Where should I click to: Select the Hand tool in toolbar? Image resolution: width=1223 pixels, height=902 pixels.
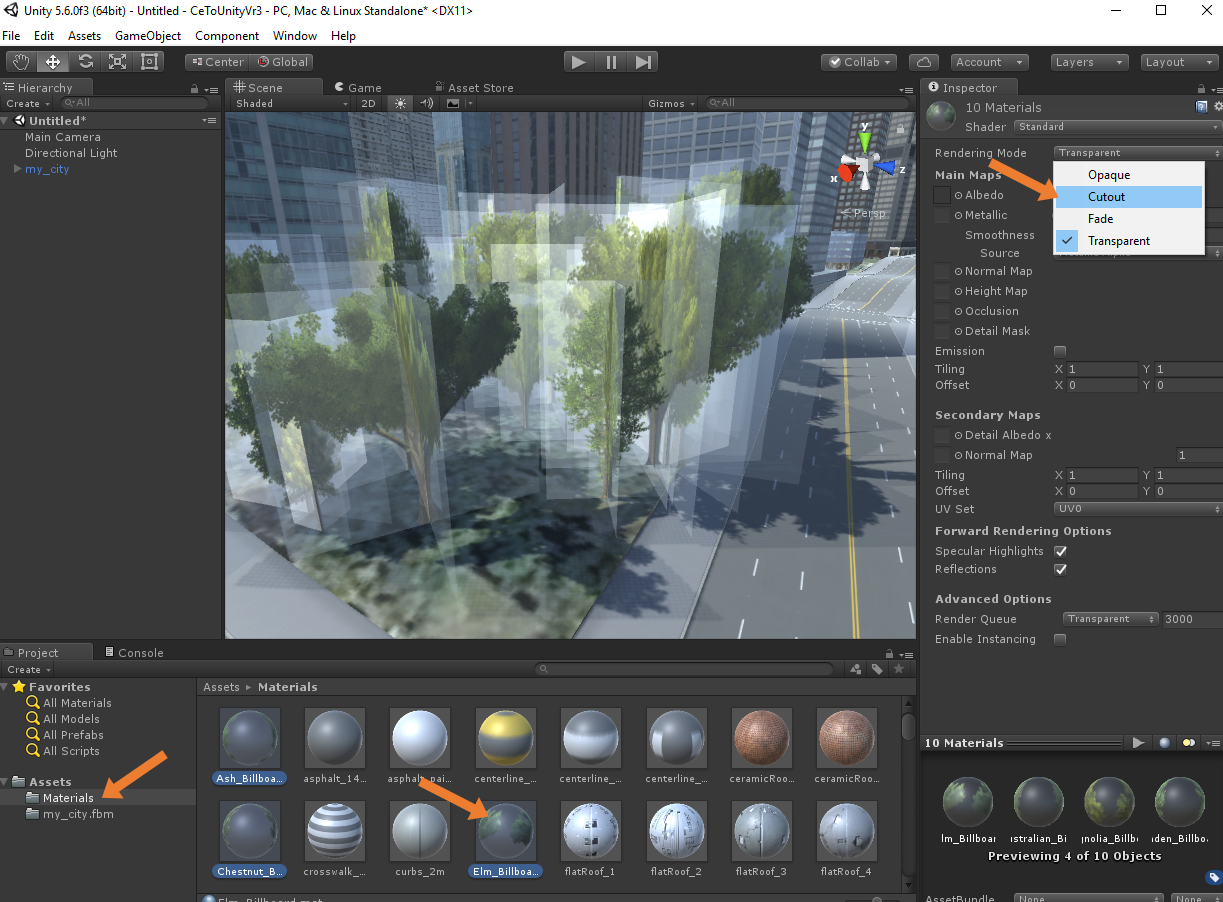[22, 62]
